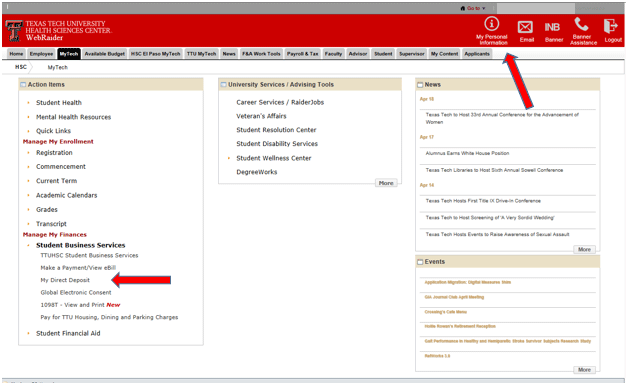
Task: Open the Applicants tab
Action: pyautogui.click(x=477, y=54)
